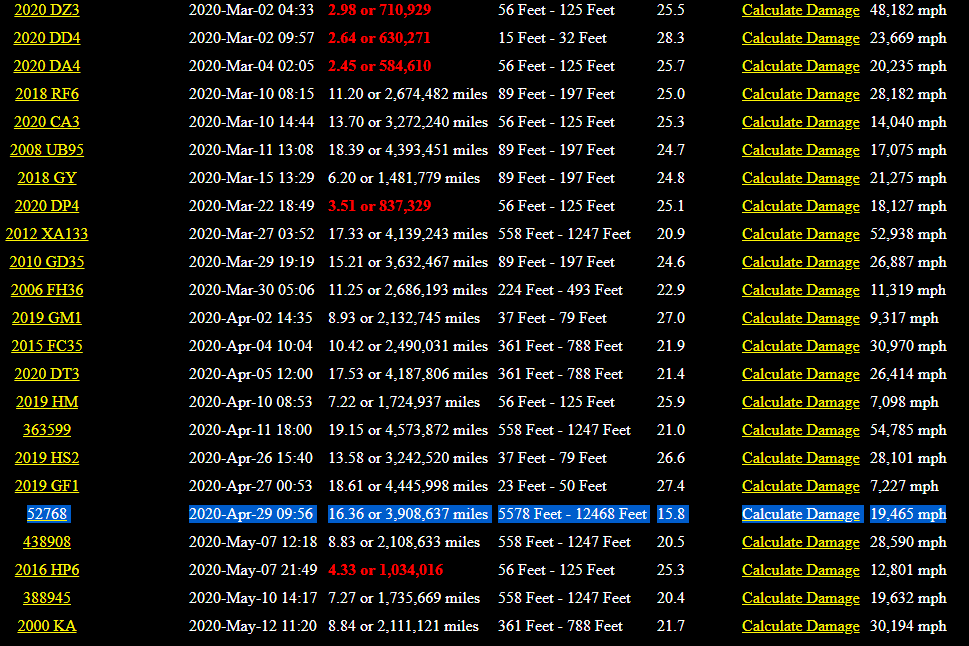The height and width of the screenshot is (646, 969).
Task: Open the 2006 FH36 asteroid link
Action: 47,290
